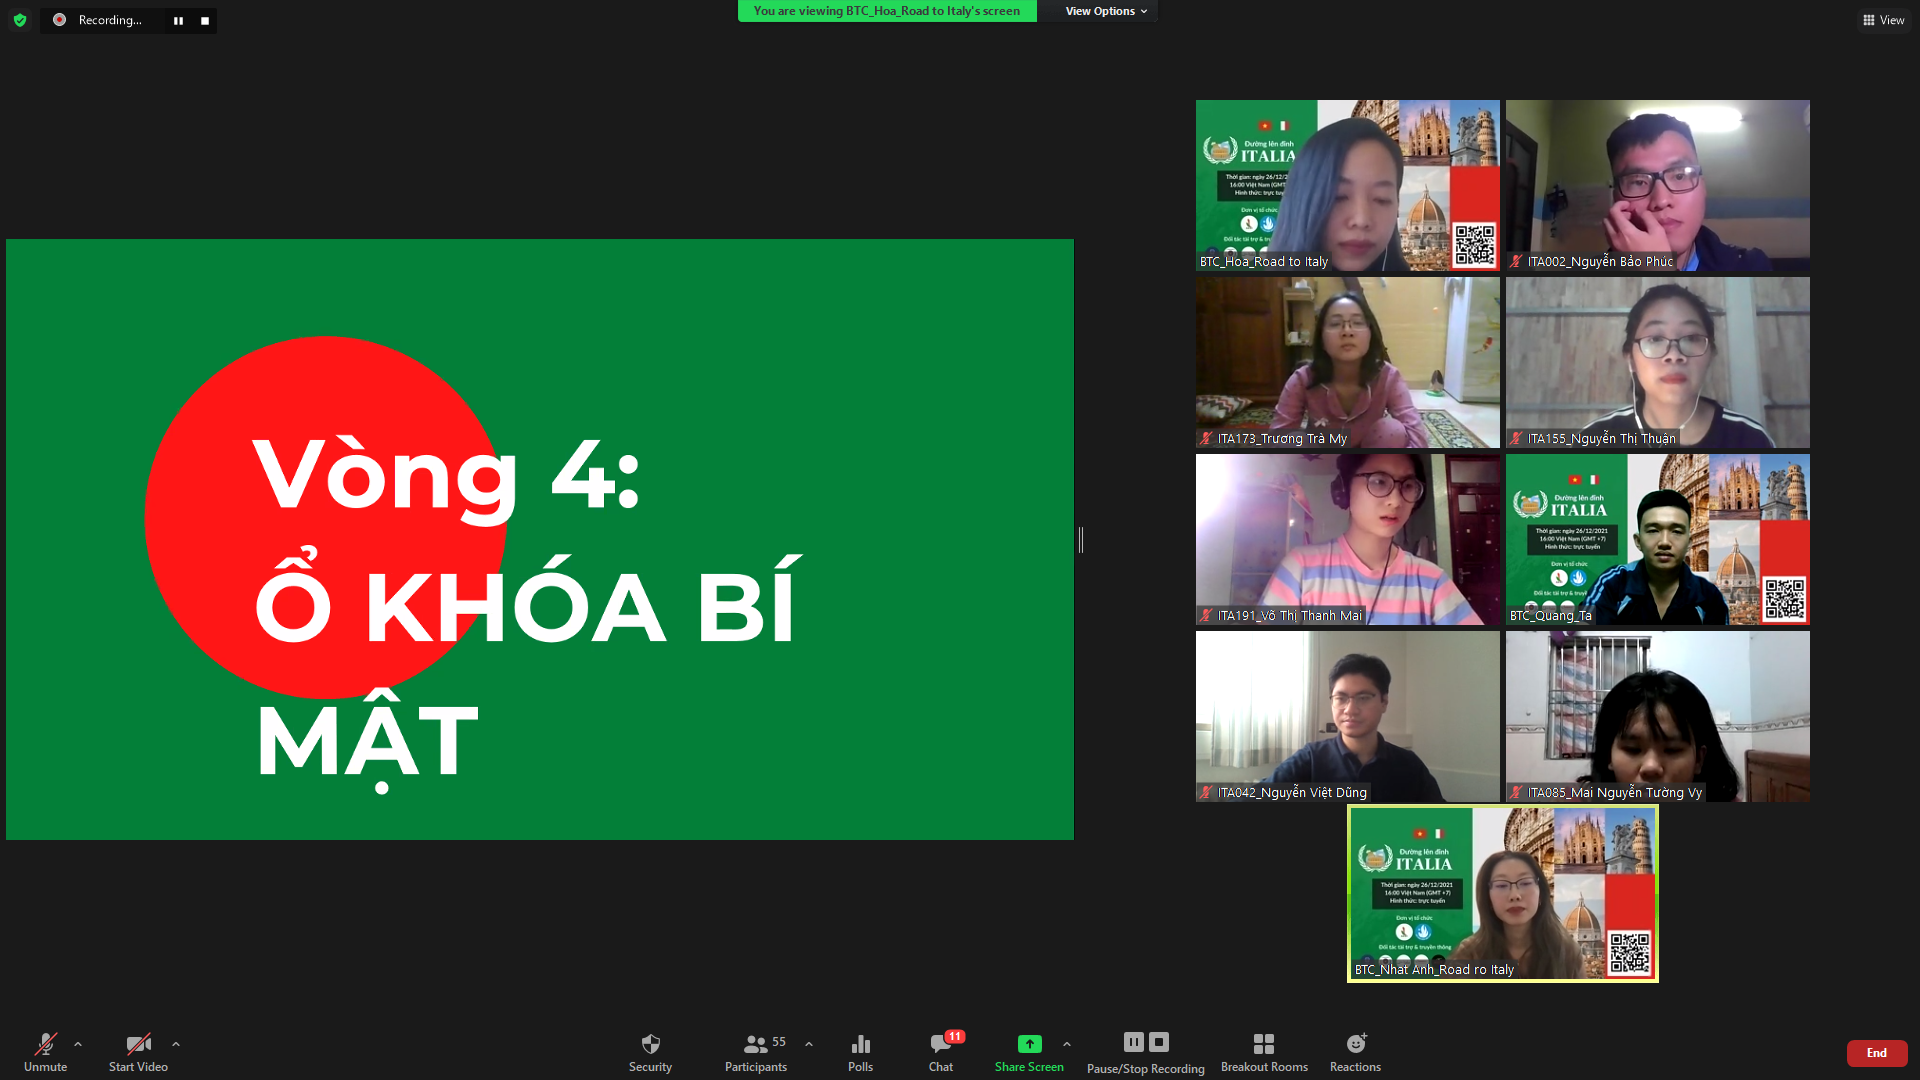Open the Security shield icon
The height and width of the screenshot is (1080, 1920).
(x=650, y=1045)
